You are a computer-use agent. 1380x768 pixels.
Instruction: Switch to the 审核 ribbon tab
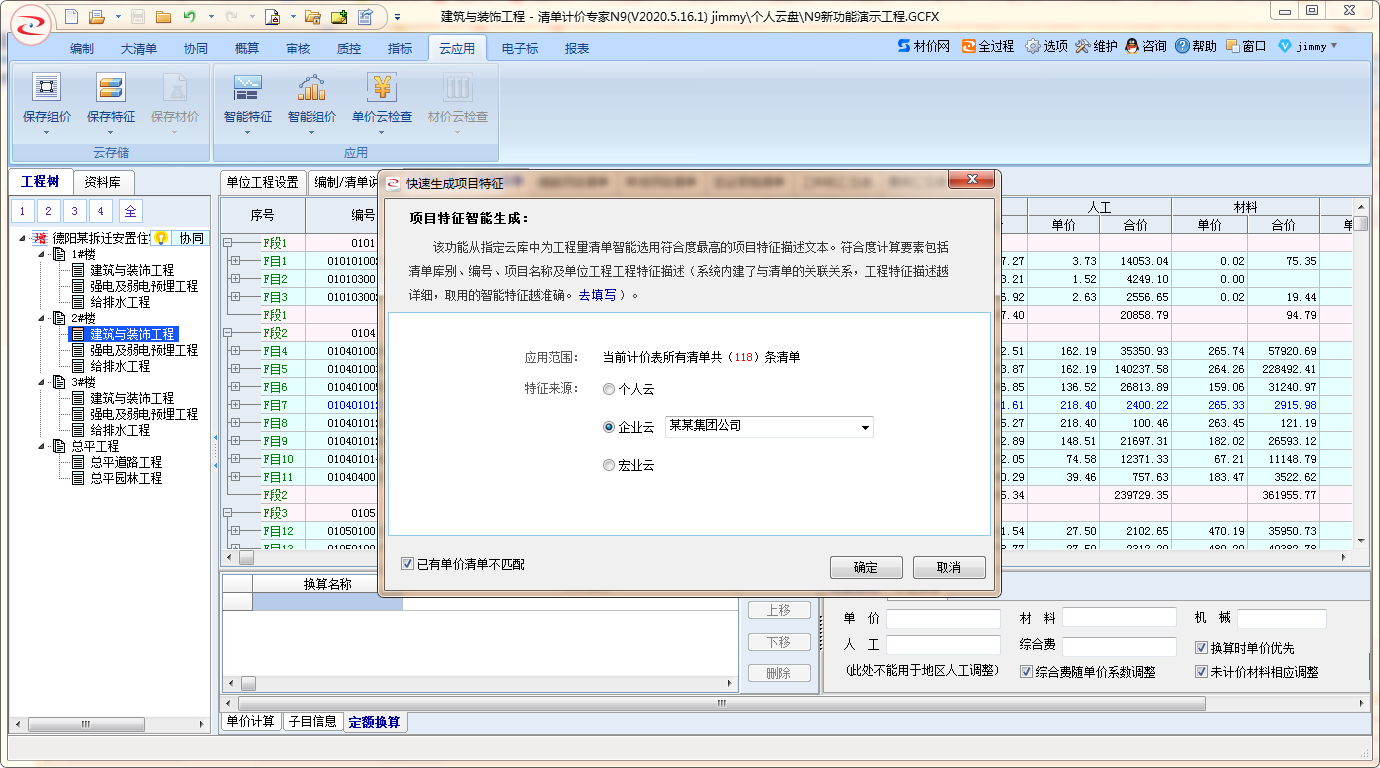click(x=298, y=48)
